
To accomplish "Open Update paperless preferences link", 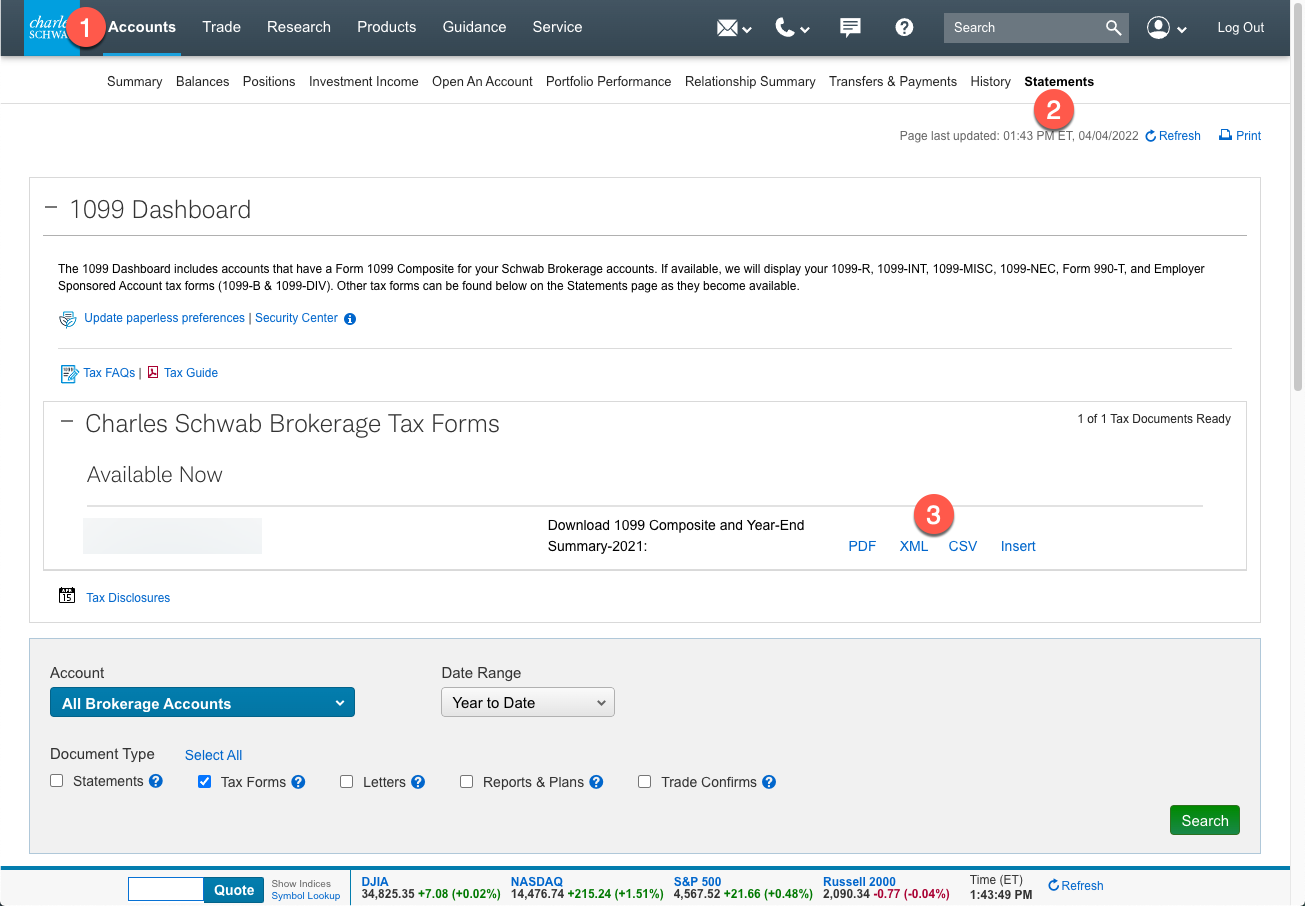I will point(164,318).
